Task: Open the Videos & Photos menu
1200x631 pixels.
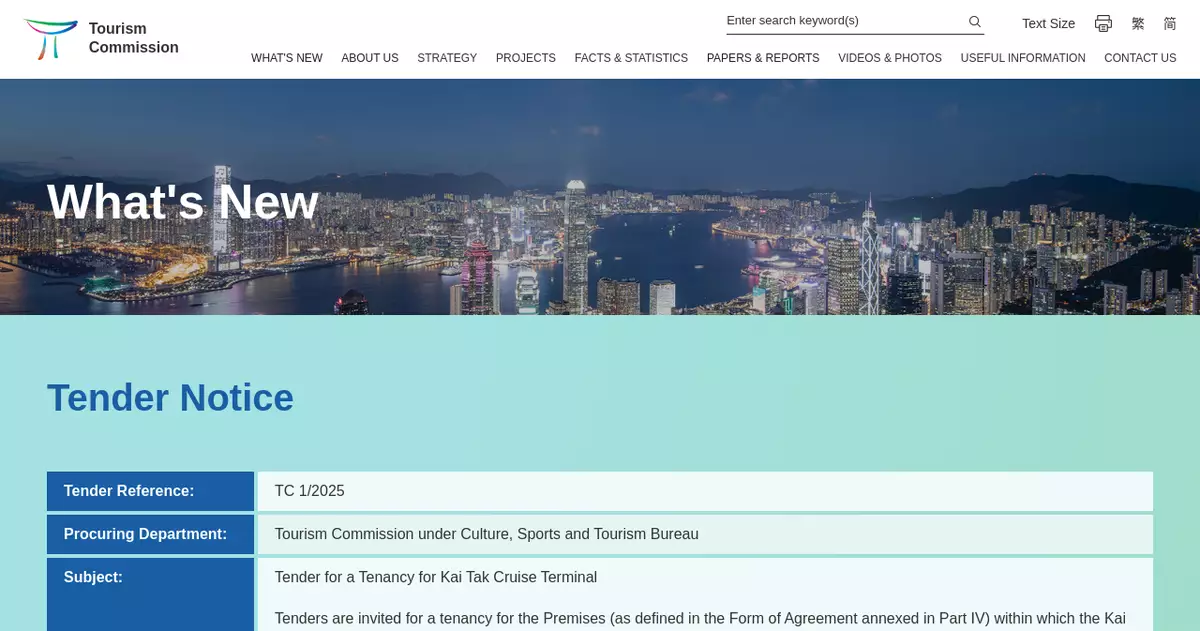Action: (889, 58)
